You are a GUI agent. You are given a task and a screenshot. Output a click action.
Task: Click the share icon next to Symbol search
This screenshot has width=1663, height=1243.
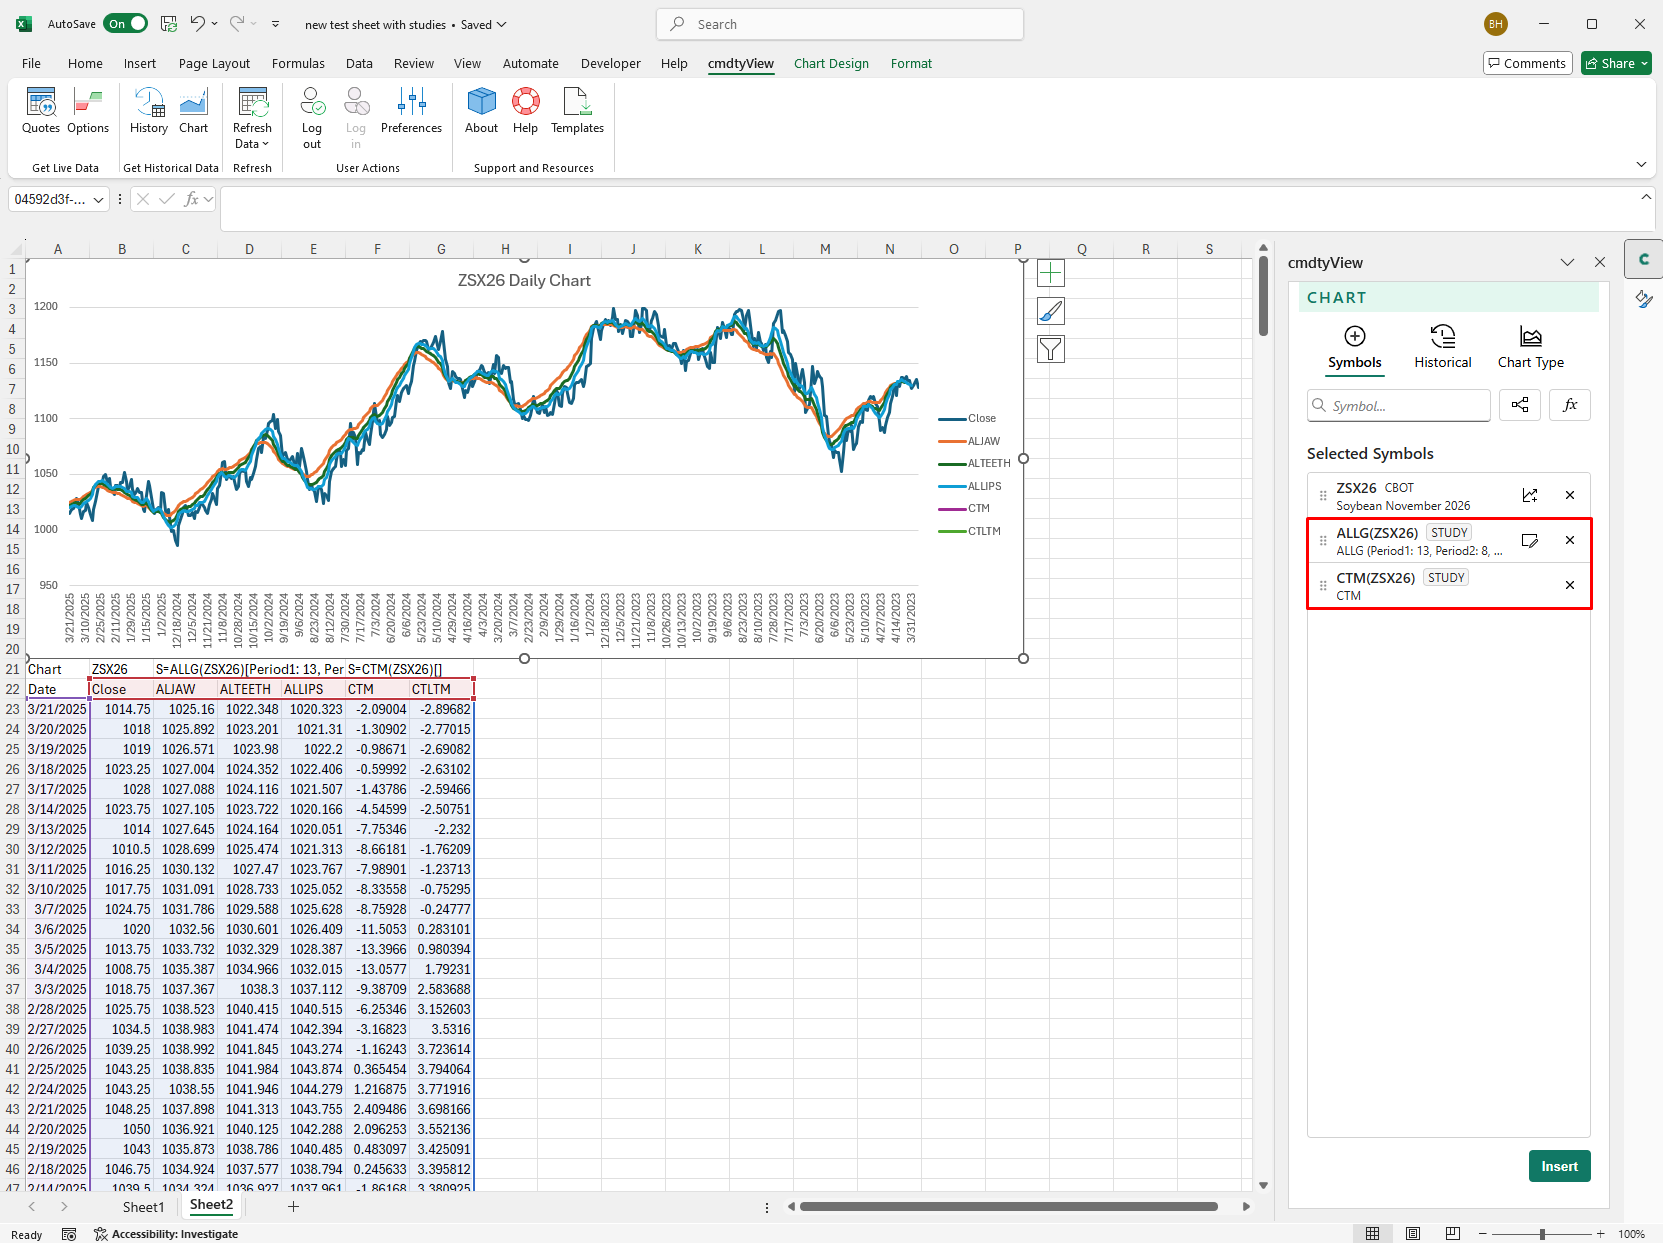pos(1520,405)
